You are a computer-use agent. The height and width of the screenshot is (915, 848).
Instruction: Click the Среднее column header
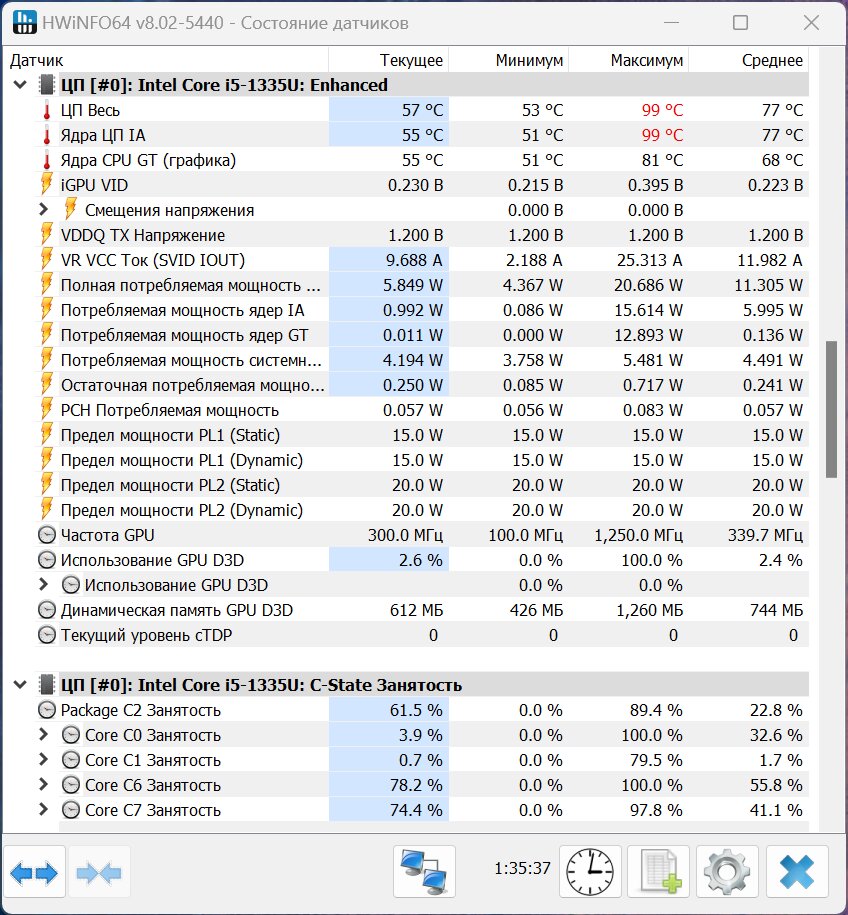[749, 60]
